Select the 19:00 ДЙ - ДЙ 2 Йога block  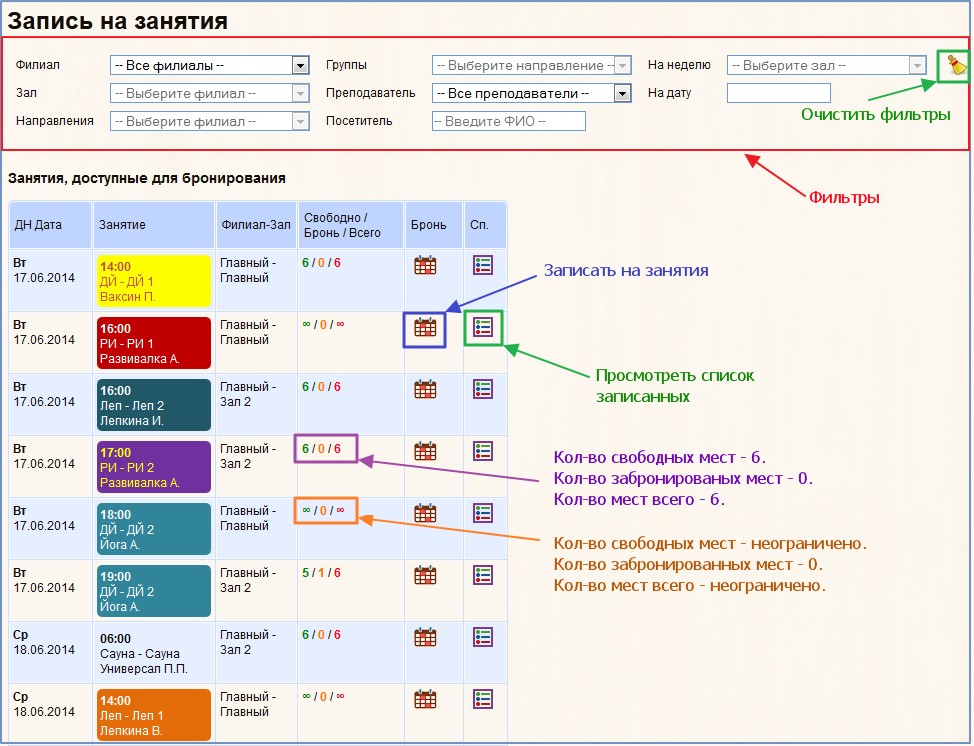[153, 591]
